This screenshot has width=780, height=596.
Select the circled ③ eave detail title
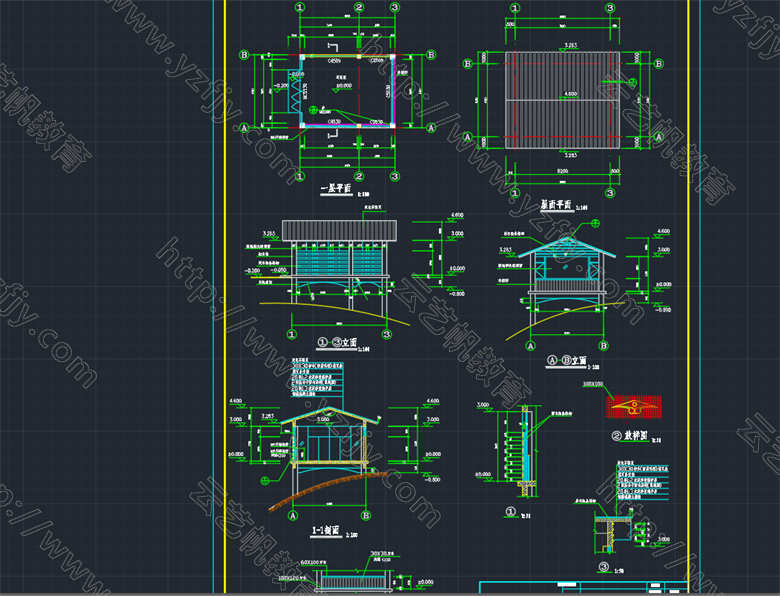coord(603,567)
